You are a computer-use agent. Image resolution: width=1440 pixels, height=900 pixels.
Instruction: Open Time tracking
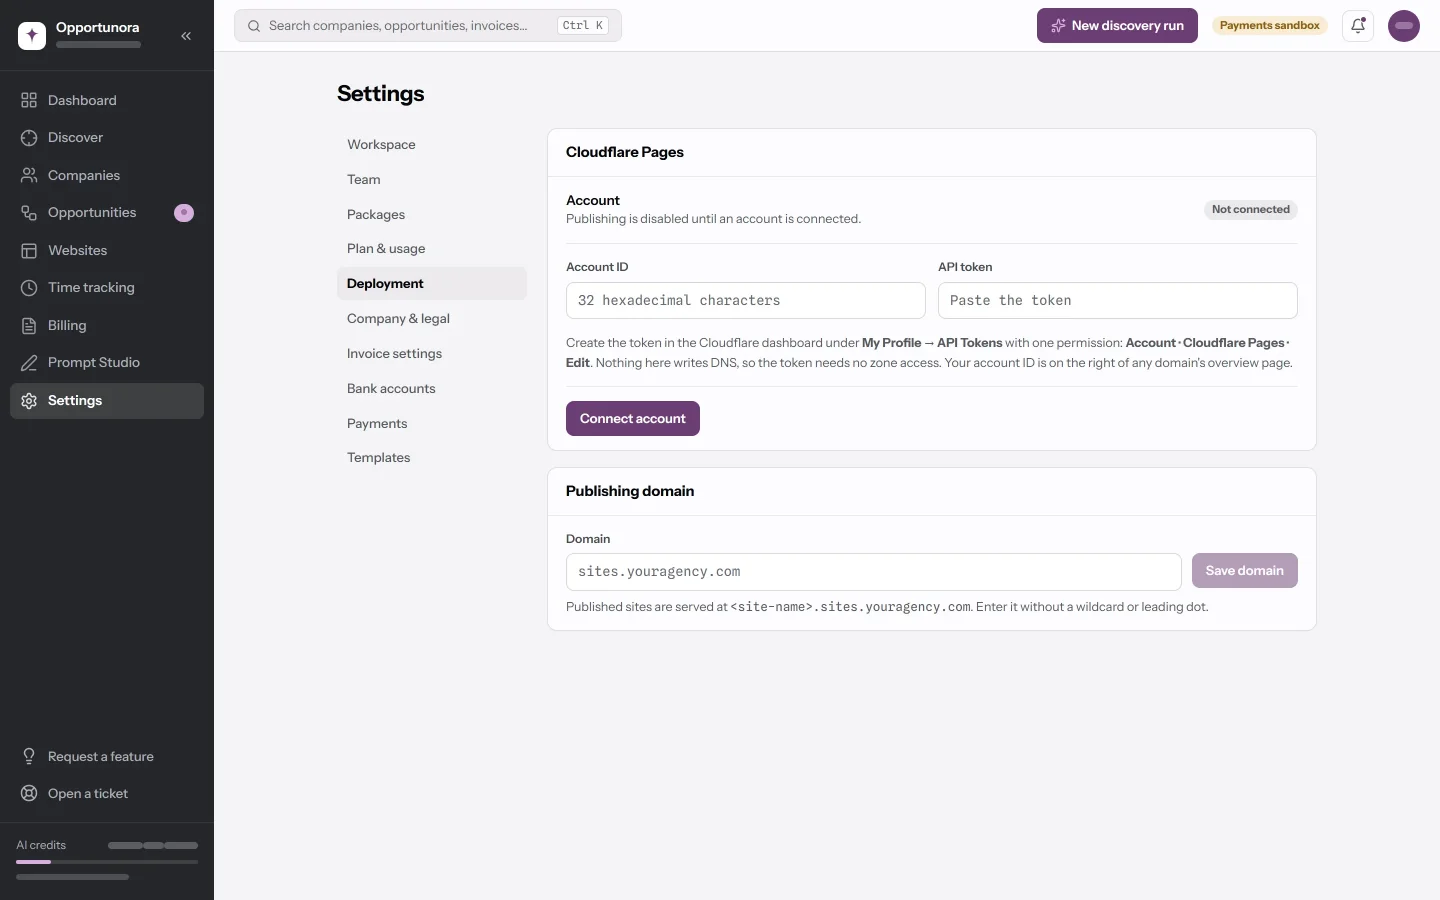click(107, 288)
